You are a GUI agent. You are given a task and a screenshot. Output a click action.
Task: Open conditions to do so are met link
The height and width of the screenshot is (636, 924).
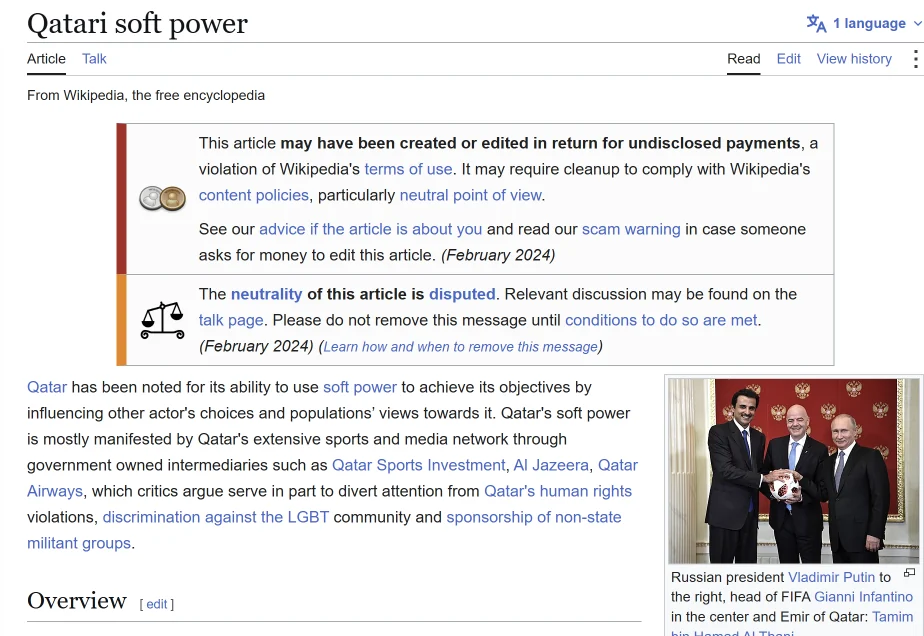[x=661, y=320]
